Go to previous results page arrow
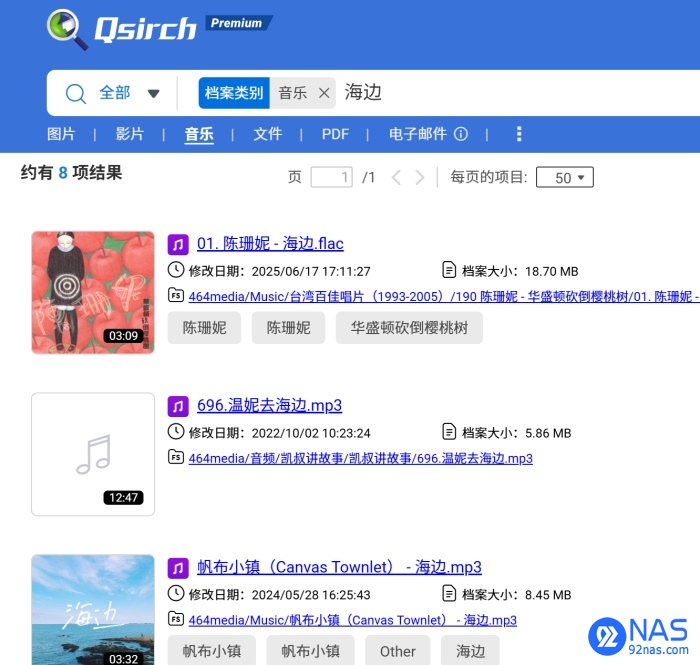Screen dimensions: 700x665 (396, 177)
